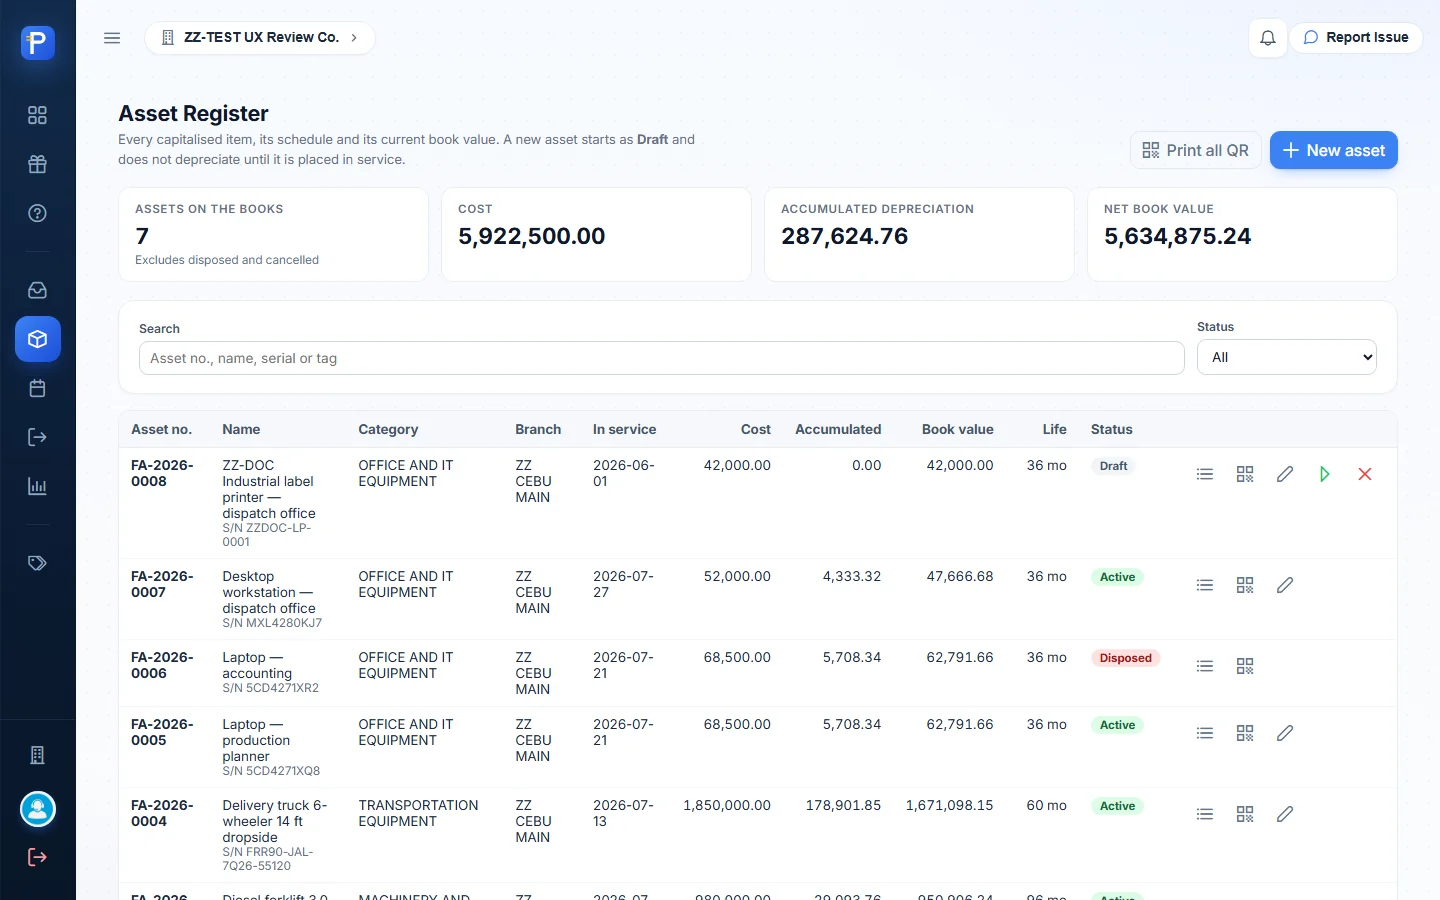Open the price tag sidebar icon

pos(37,563)
